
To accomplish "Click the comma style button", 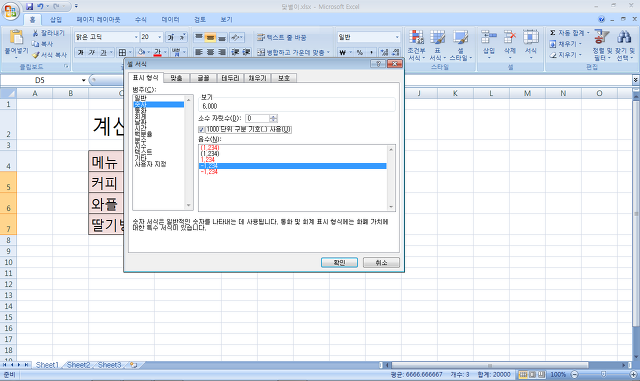I will point(371,52).
